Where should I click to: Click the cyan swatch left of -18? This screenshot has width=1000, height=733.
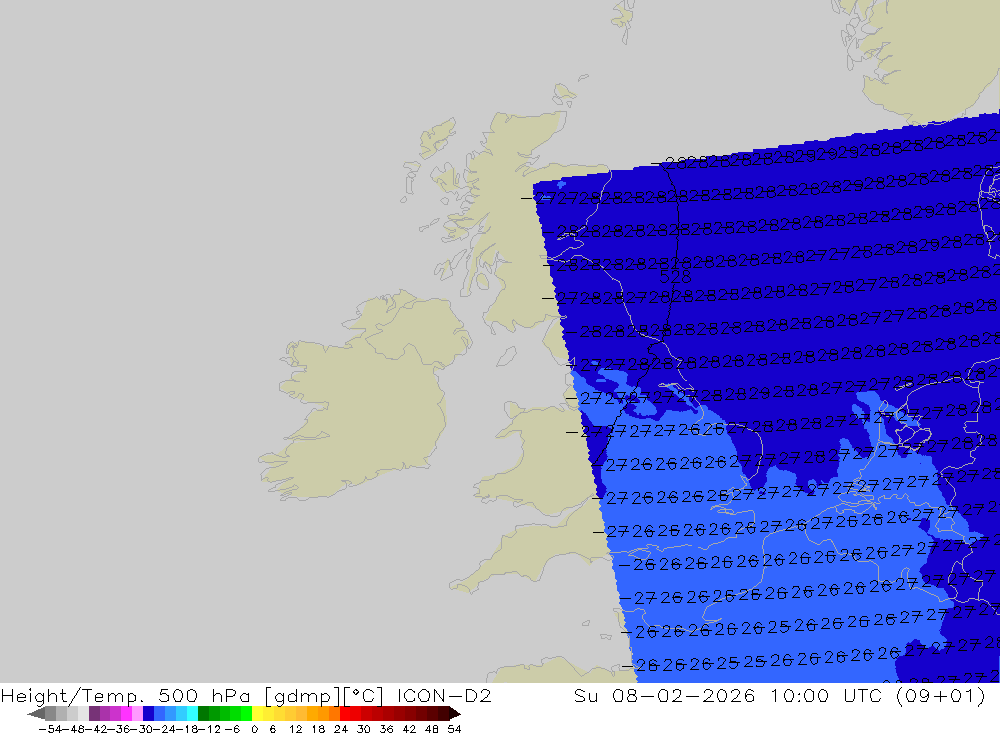[x=192, y=713]
